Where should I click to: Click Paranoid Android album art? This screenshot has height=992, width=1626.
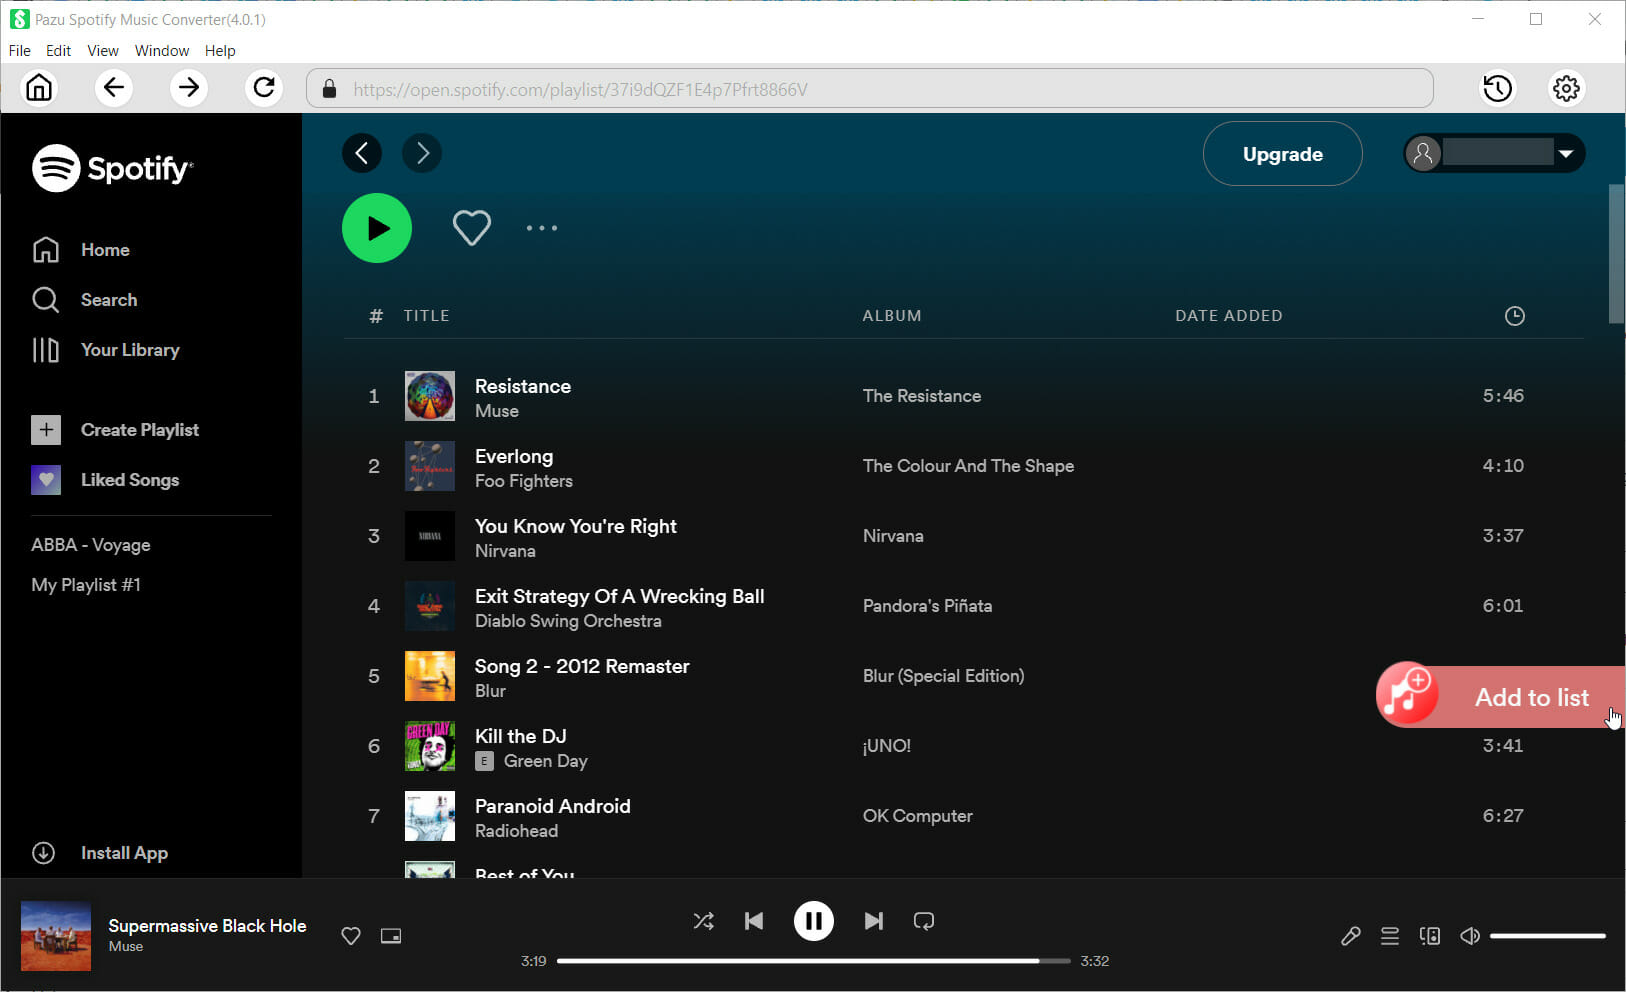(x=430, y=816)
